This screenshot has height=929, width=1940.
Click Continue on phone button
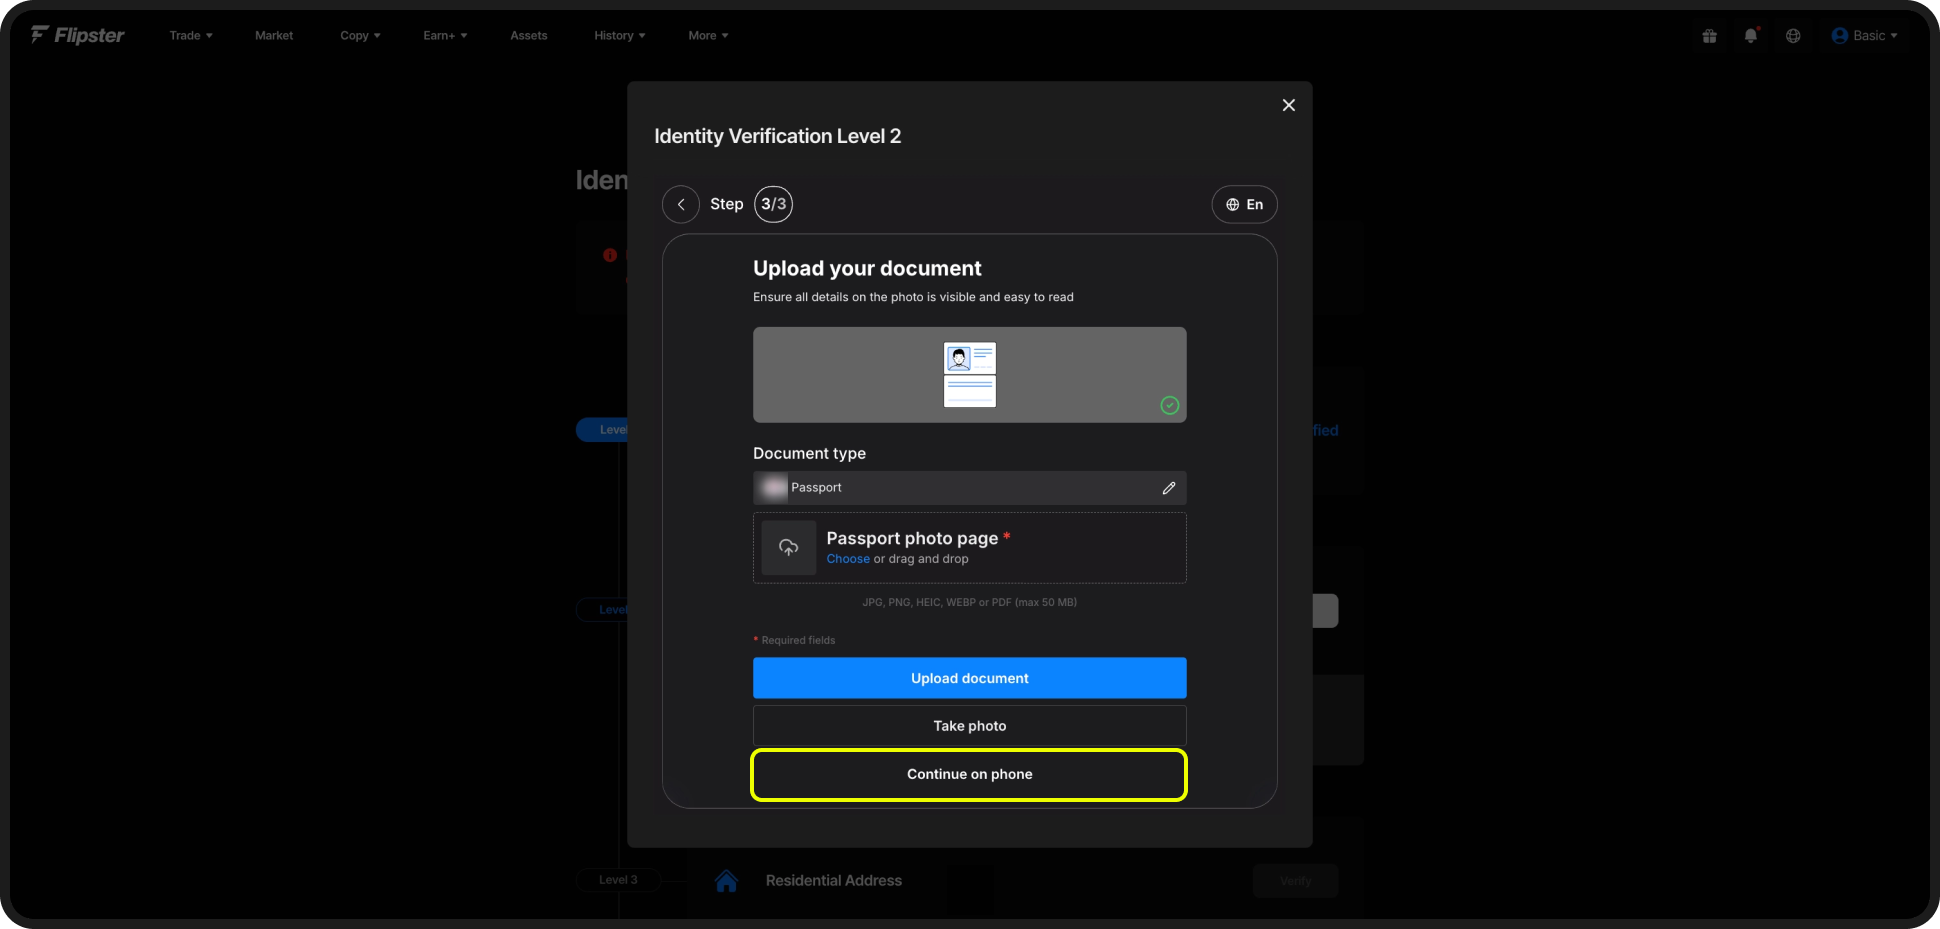pos(970,774)
